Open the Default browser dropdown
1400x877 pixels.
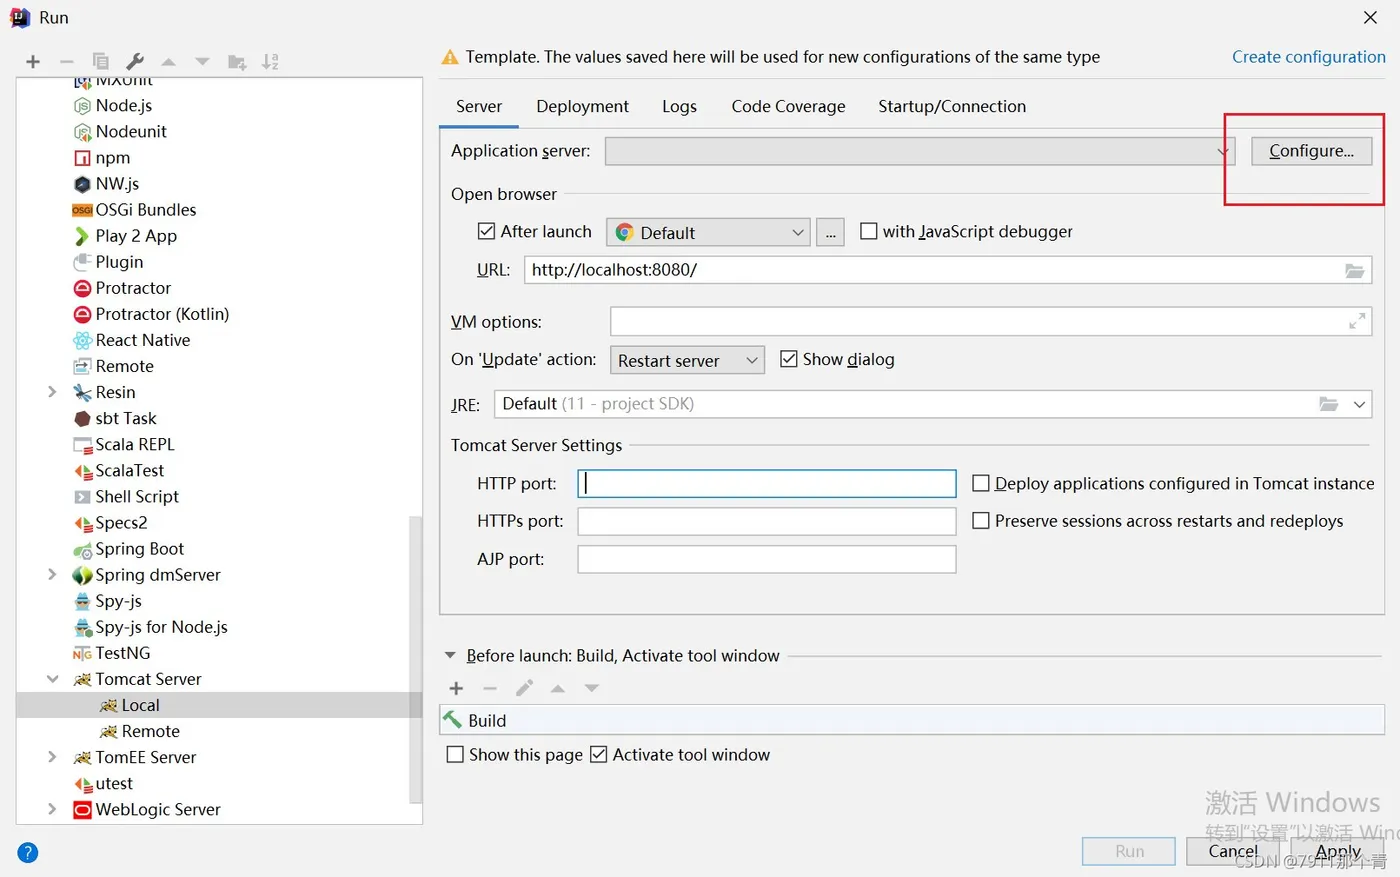(x=708, y=232)
